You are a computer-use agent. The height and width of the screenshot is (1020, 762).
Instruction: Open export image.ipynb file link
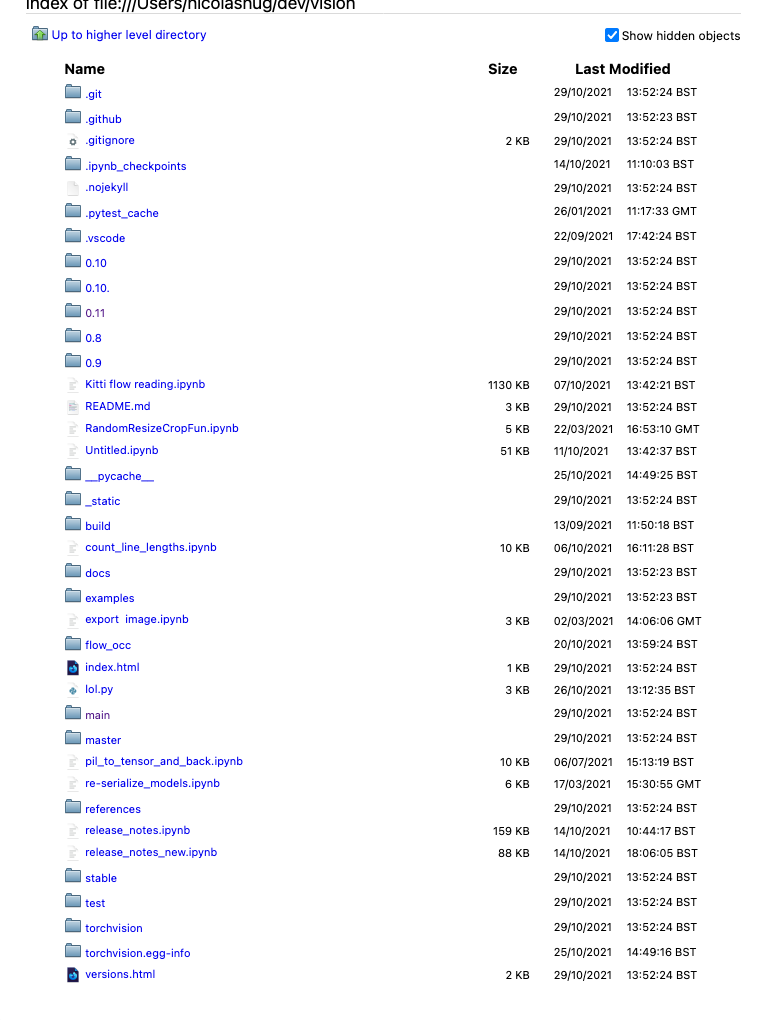click(x=137, y=619)
